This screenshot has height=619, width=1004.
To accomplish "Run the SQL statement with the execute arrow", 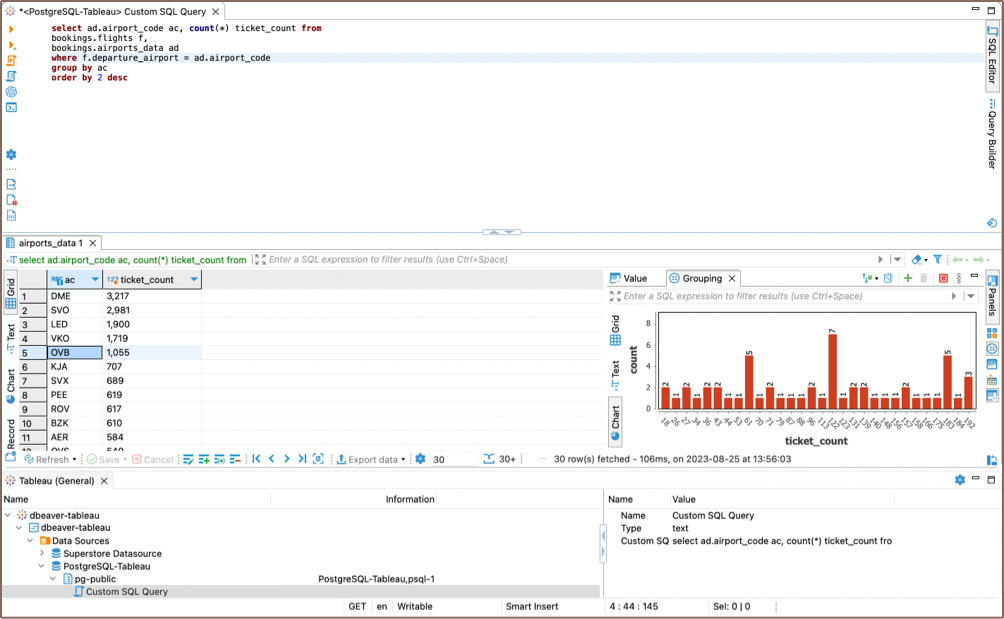I will (x=11, y=30).
